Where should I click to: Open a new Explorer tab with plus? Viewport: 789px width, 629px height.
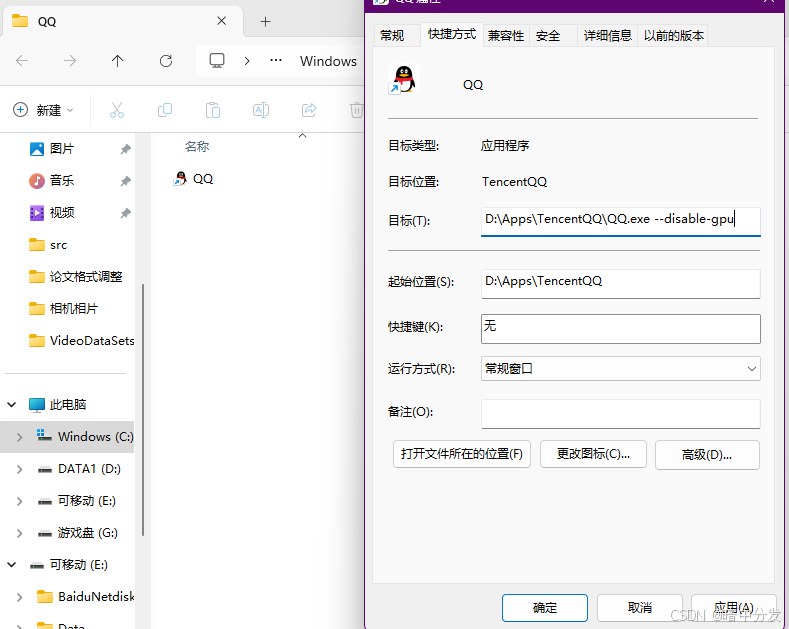click(265, 21)
